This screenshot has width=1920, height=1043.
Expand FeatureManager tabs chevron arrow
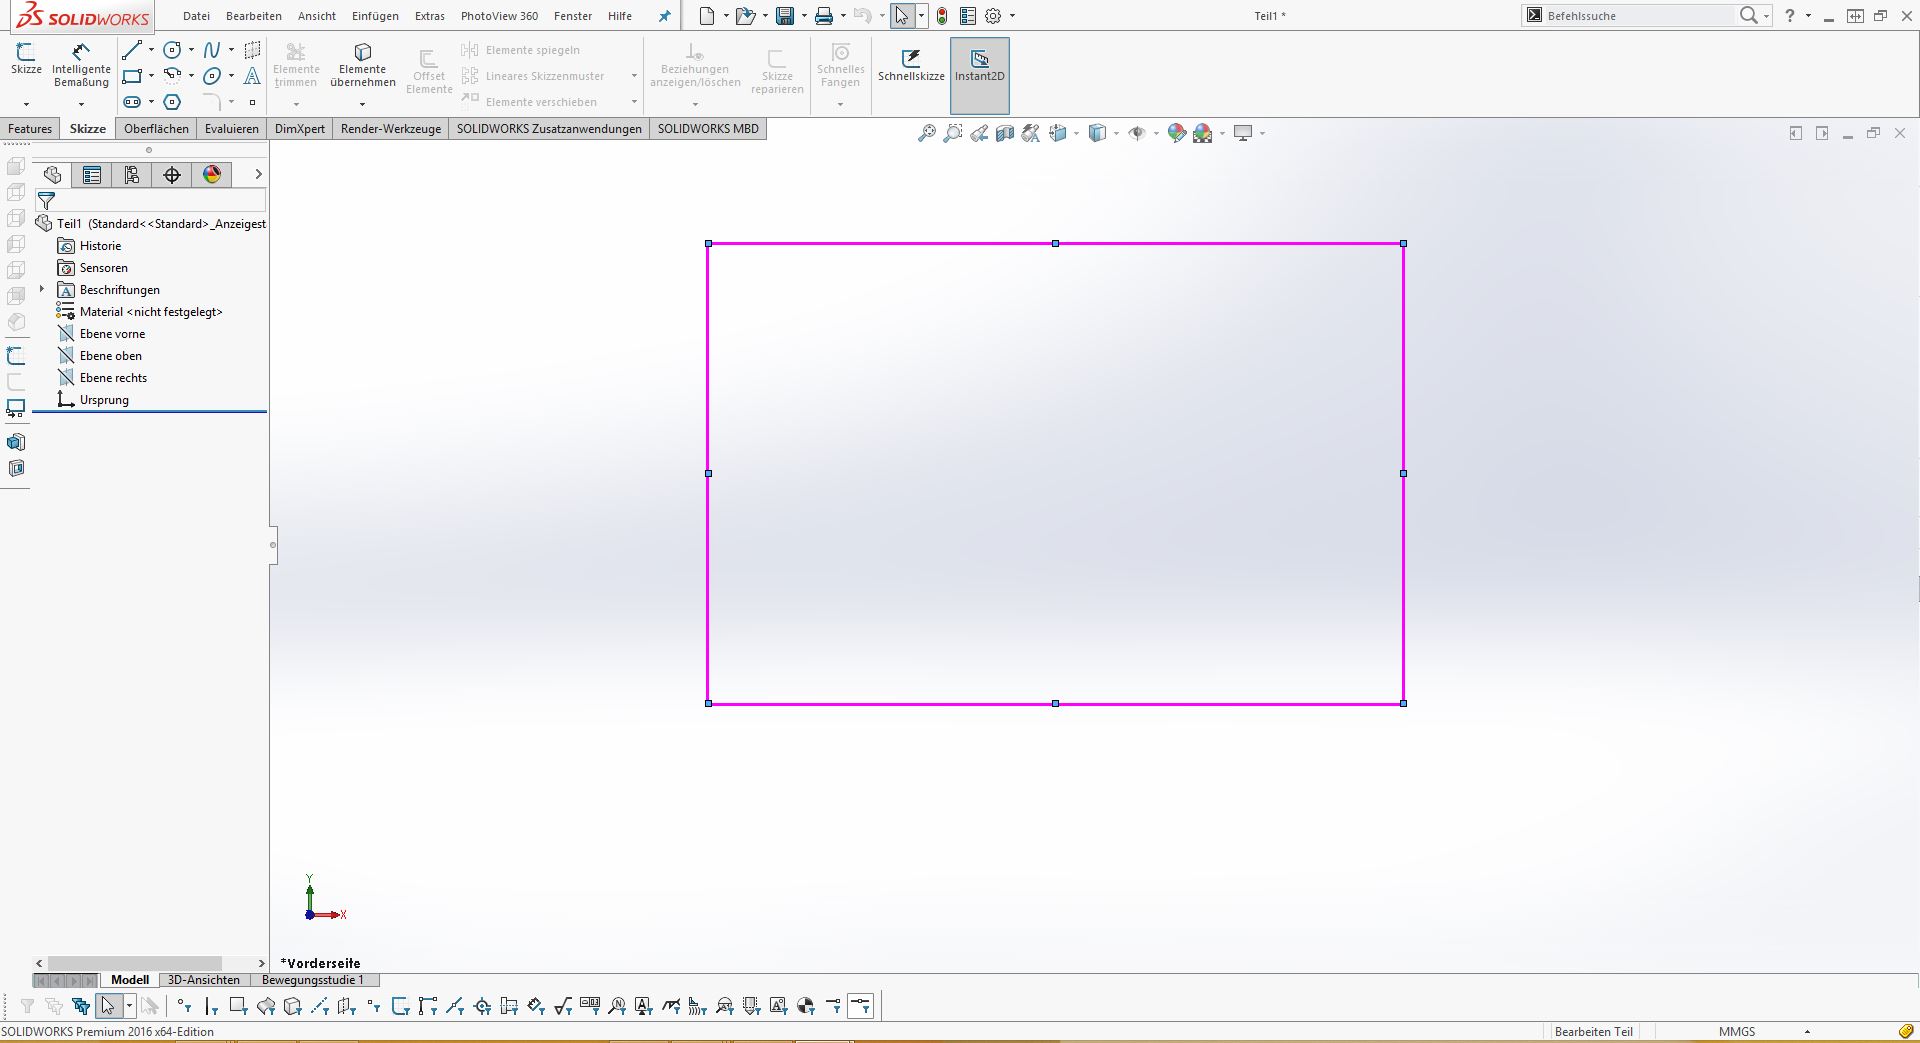point(258,174)
